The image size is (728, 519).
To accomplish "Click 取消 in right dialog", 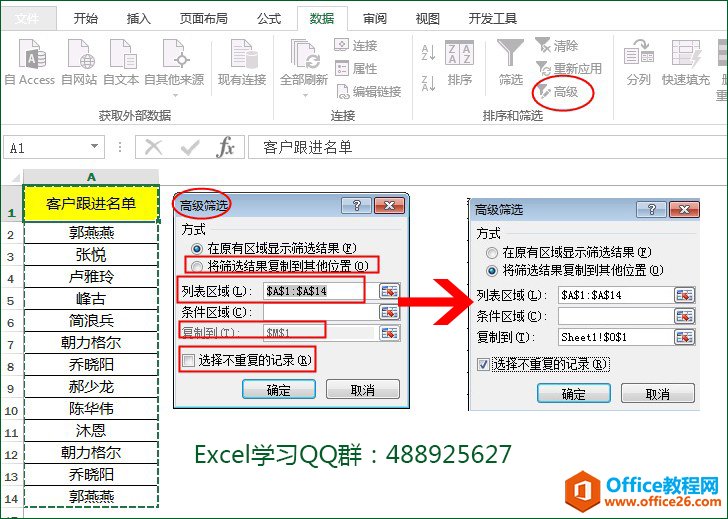I will (x=657, y=393).
